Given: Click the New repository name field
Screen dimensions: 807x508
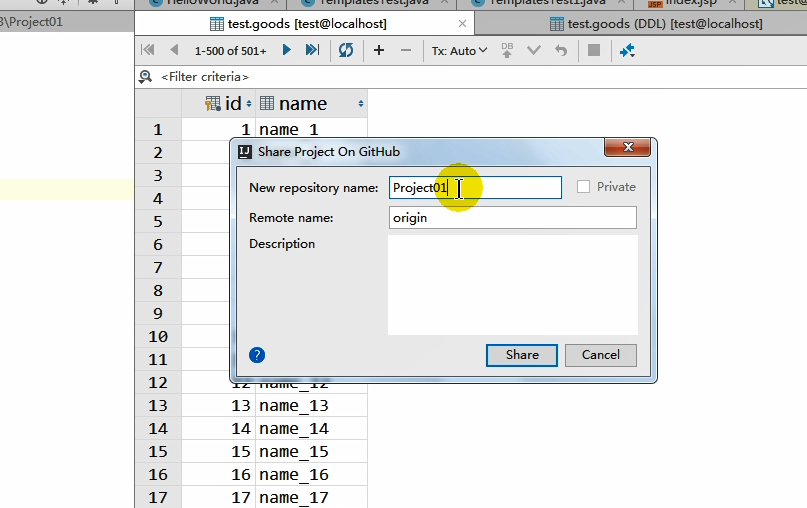Looking at the screenshot, I should pyautogui.click(x=475, y=187).
